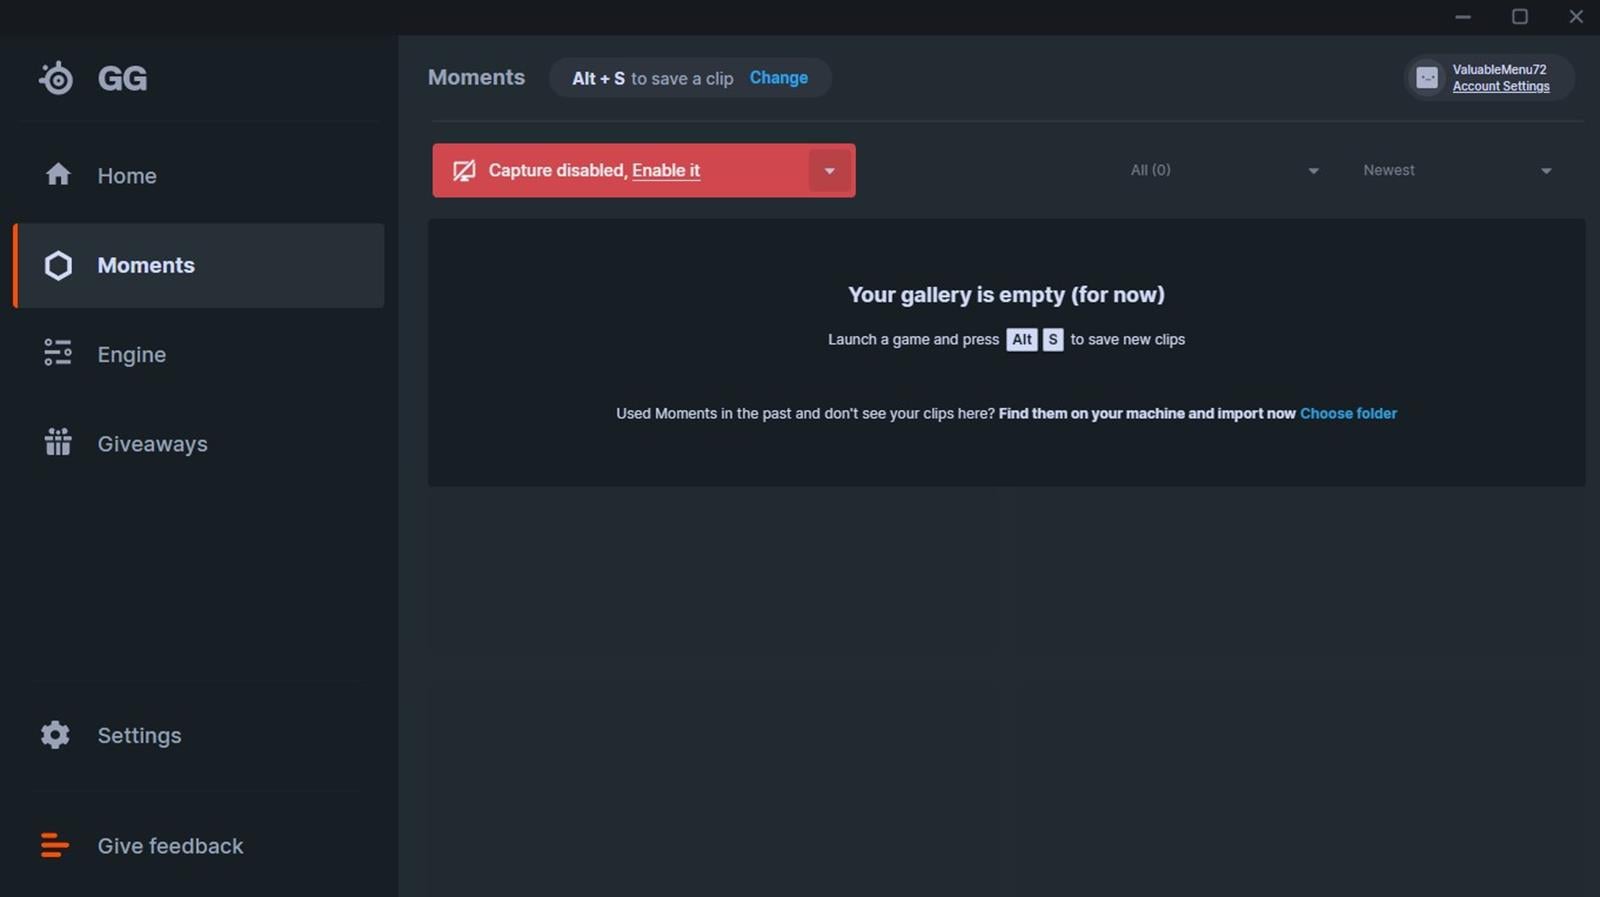Select Give feedback in sidebar
The image size is (1600, 897).
tap(170, 846)
